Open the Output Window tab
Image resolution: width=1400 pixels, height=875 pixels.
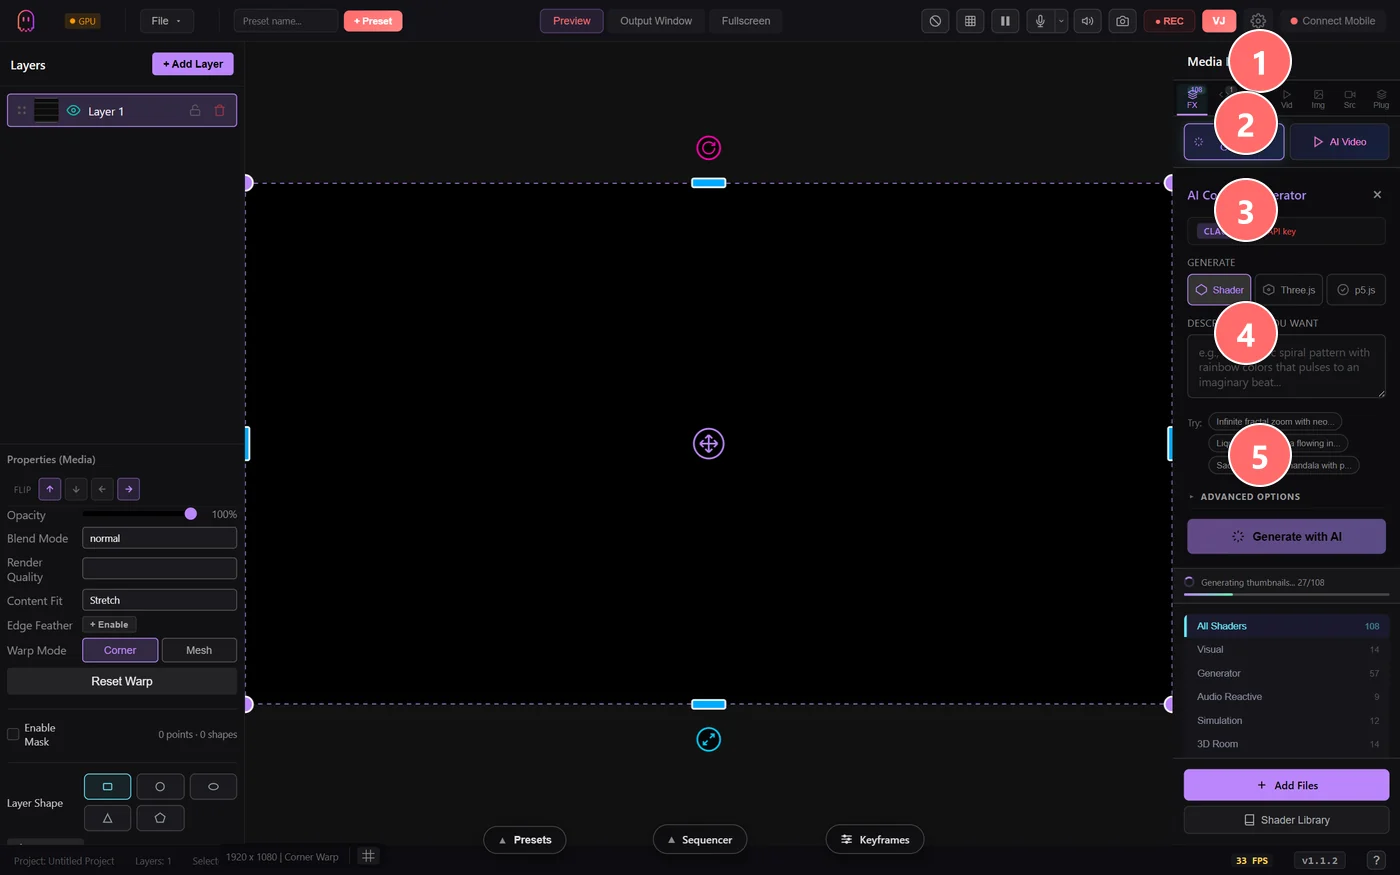tap(656, 21)
